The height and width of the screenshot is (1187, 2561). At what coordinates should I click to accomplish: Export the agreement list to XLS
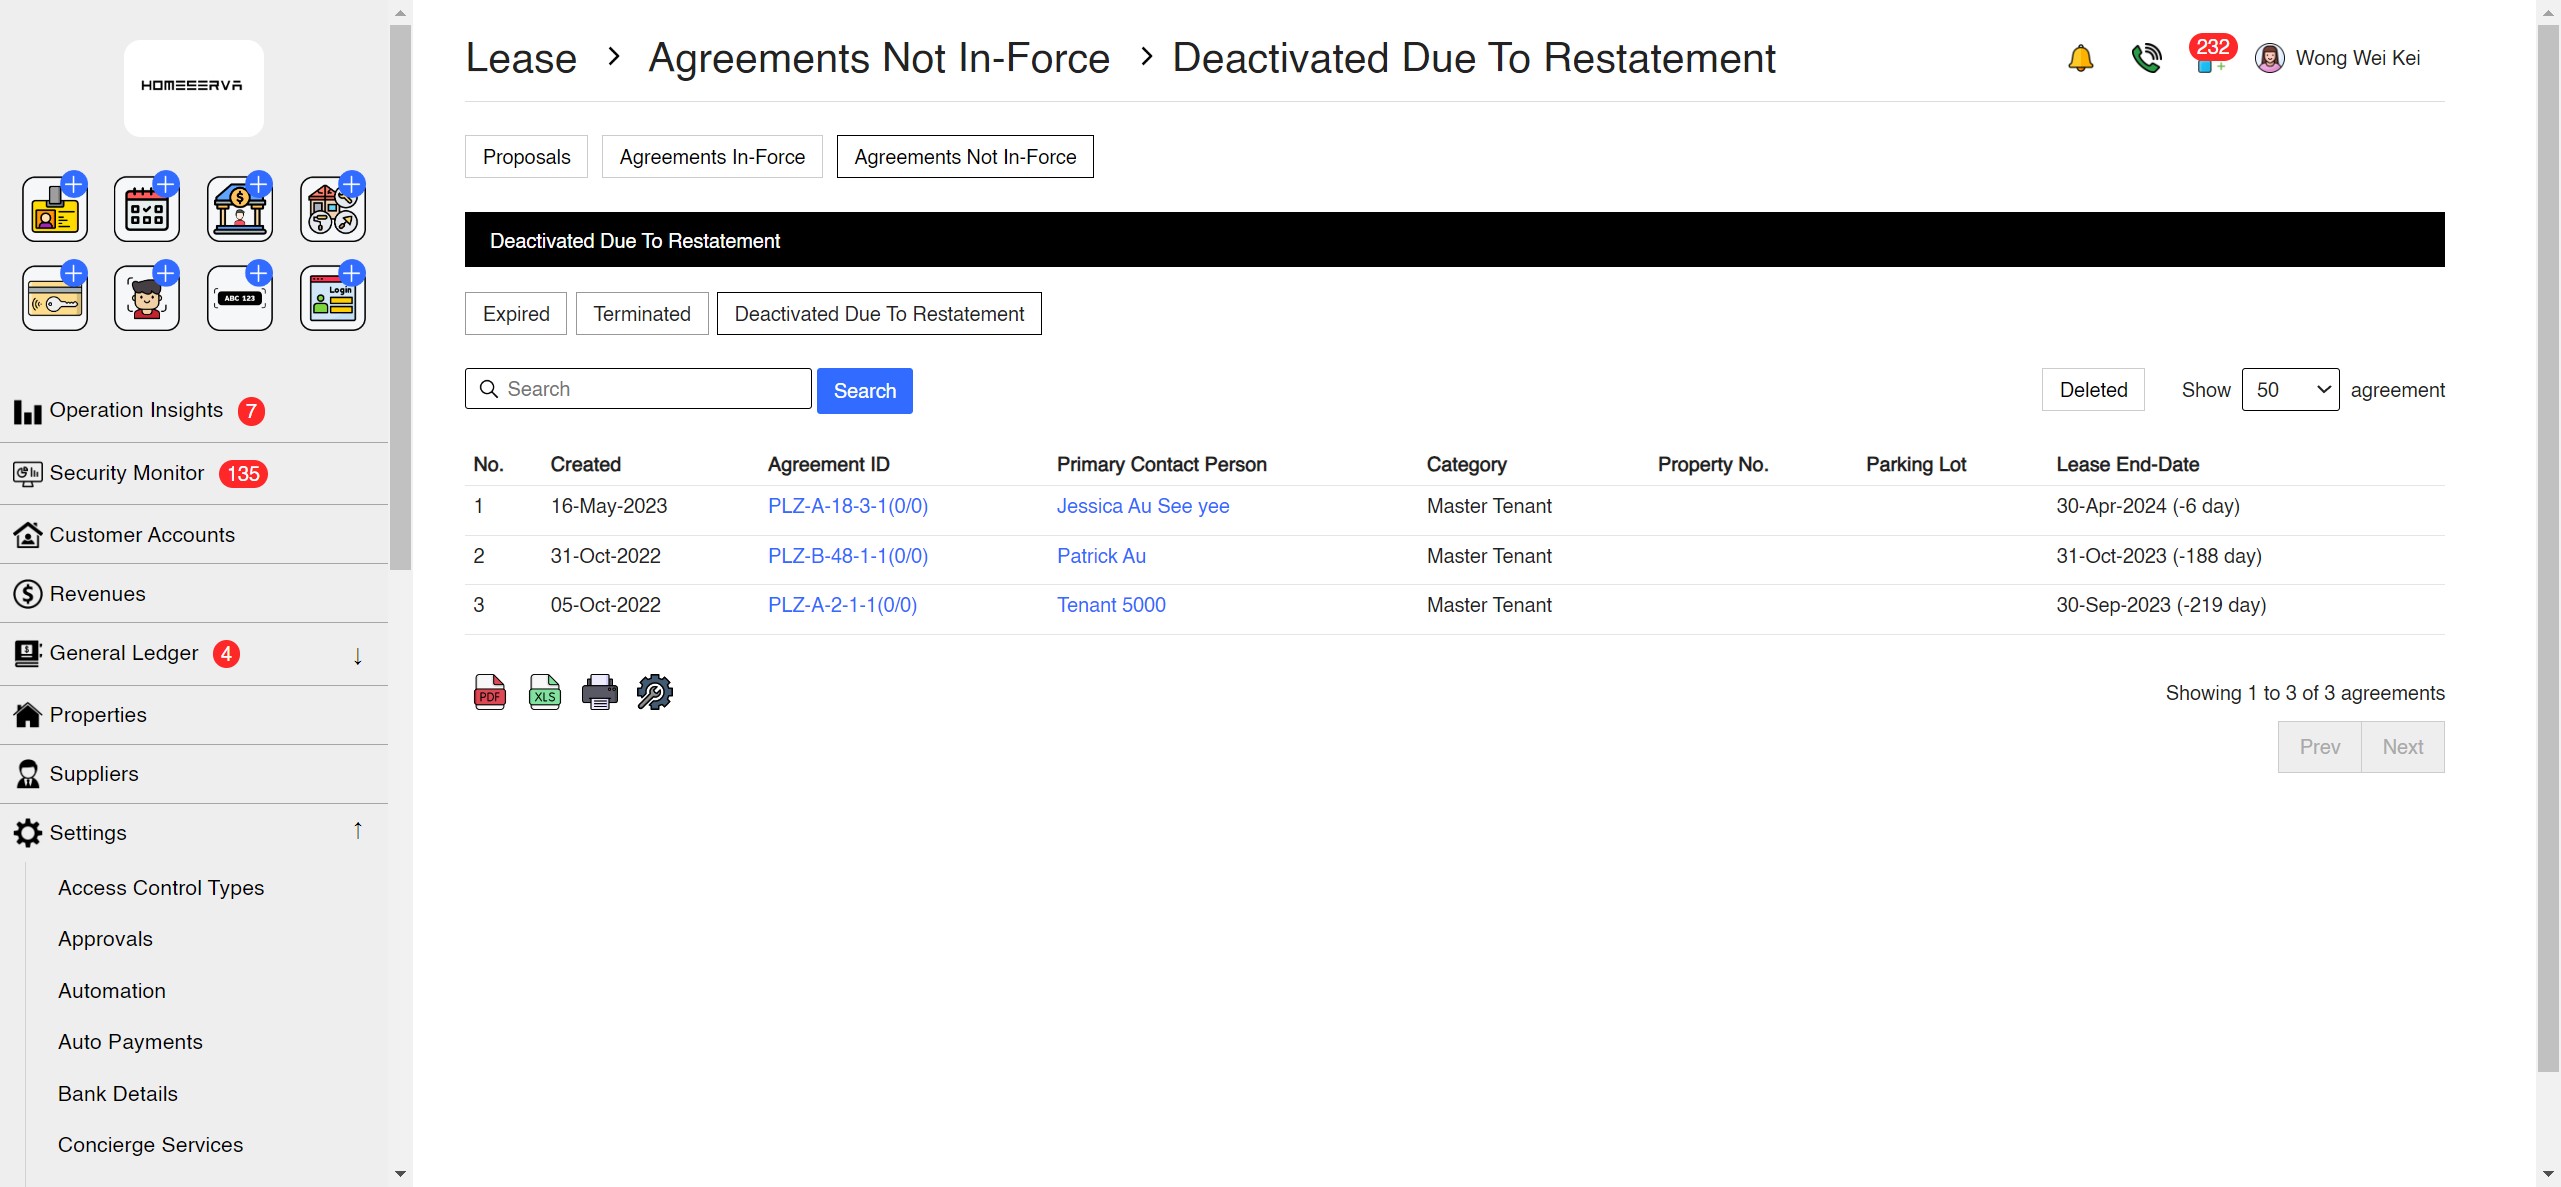coord(544,691)
